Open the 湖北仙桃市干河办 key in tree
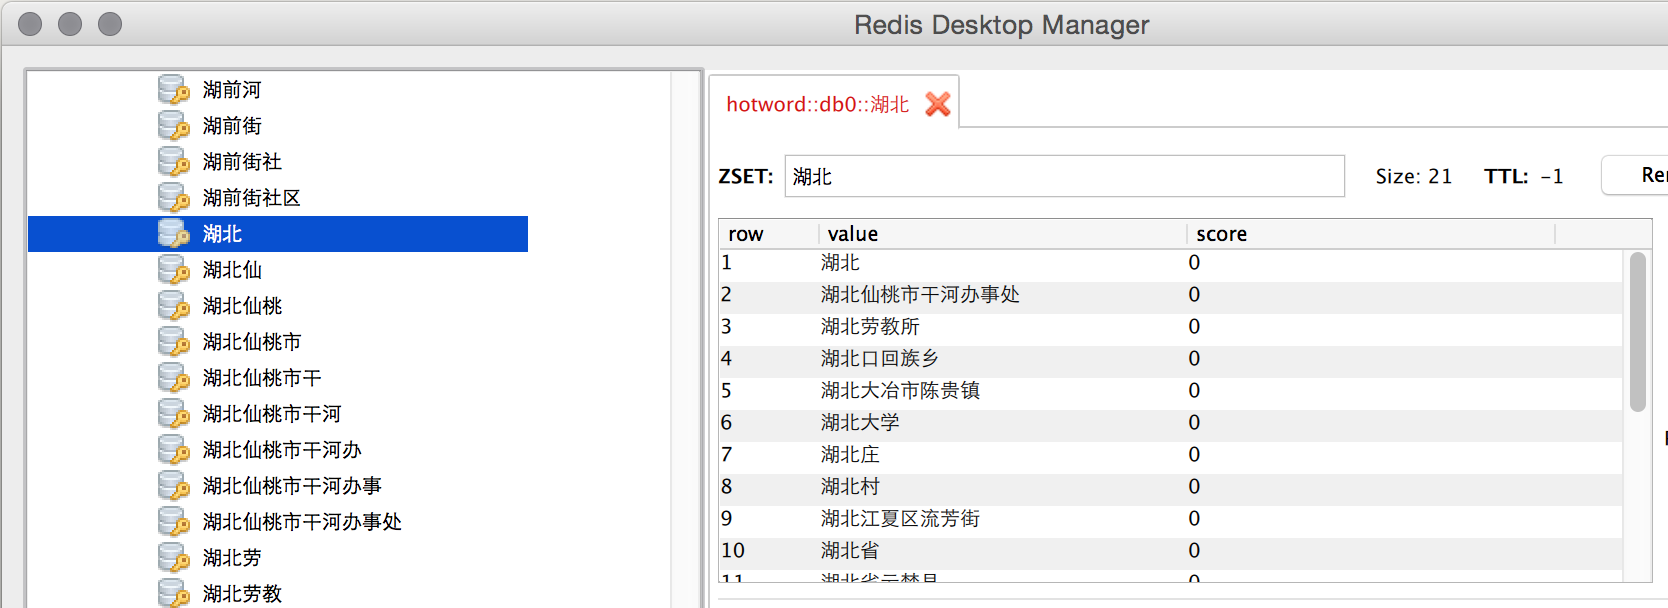This screenshot has height=608, width=1668. coord(282,450)
